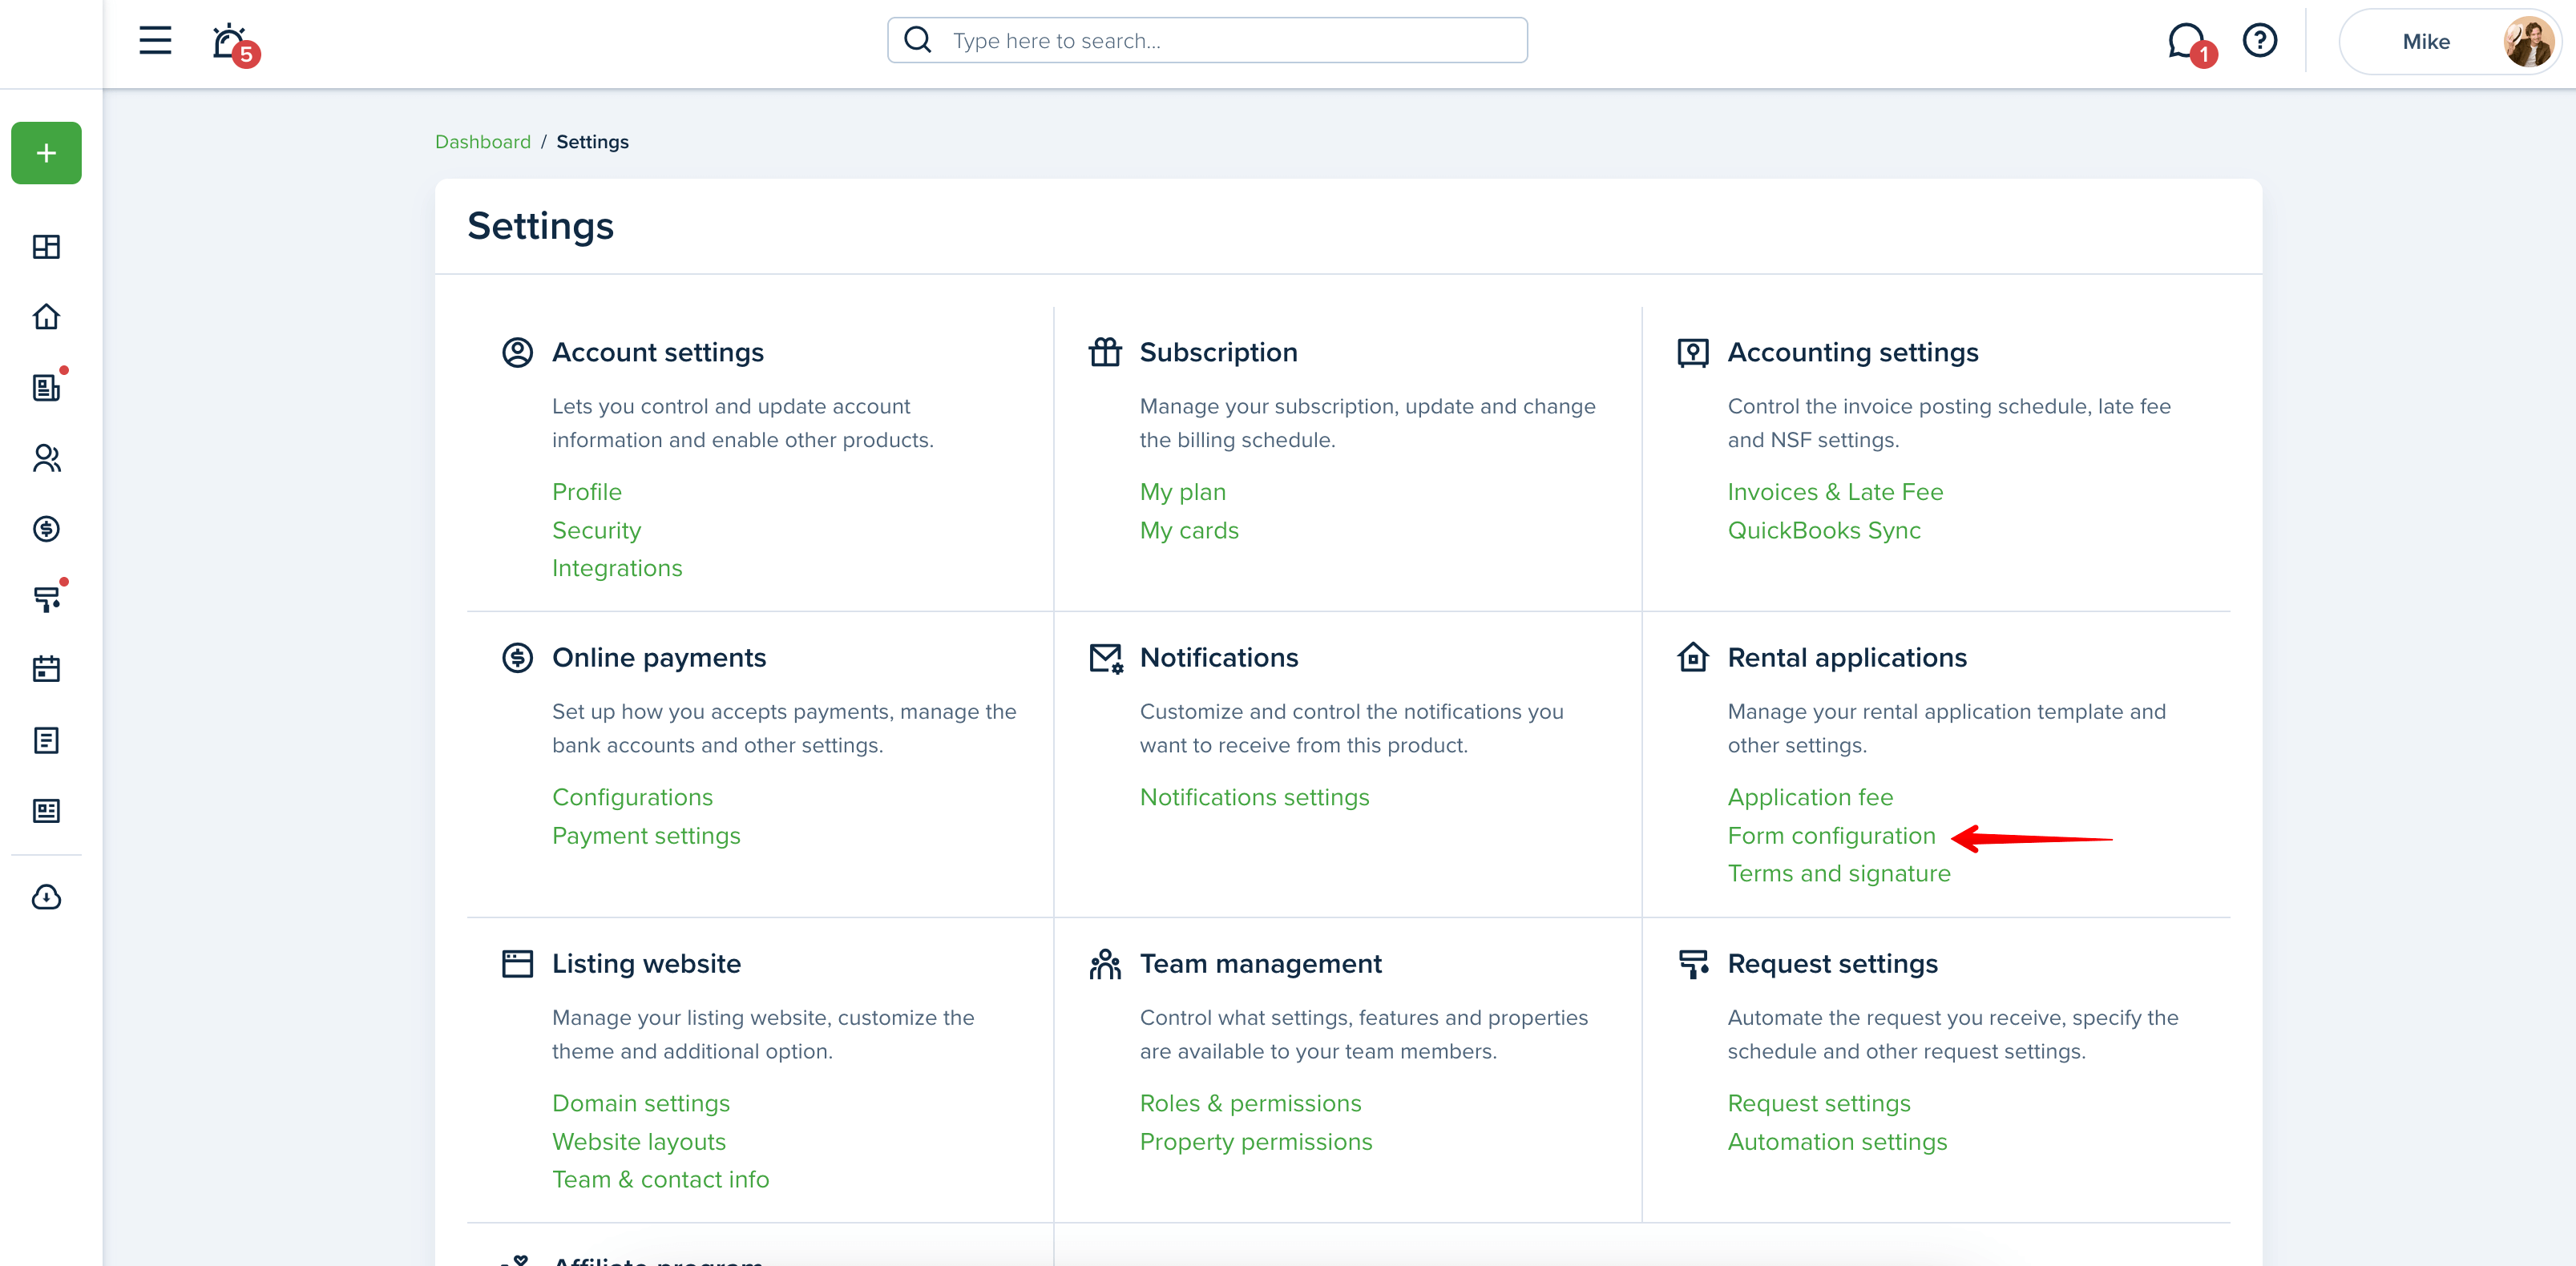The height and width of the screenshot is (1266, 2576).
Task: Click the Listing website heading
Action: pos(646,963)
